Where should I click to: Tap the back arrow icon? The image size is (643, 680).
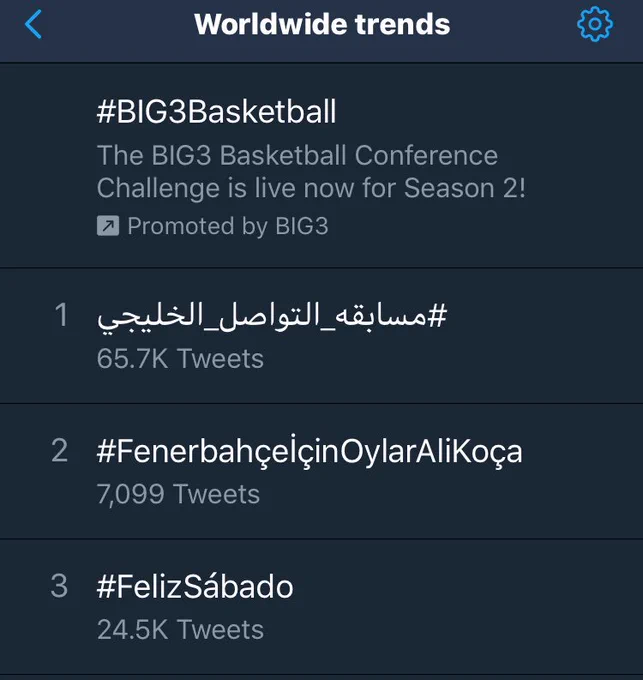click(33, 24)
